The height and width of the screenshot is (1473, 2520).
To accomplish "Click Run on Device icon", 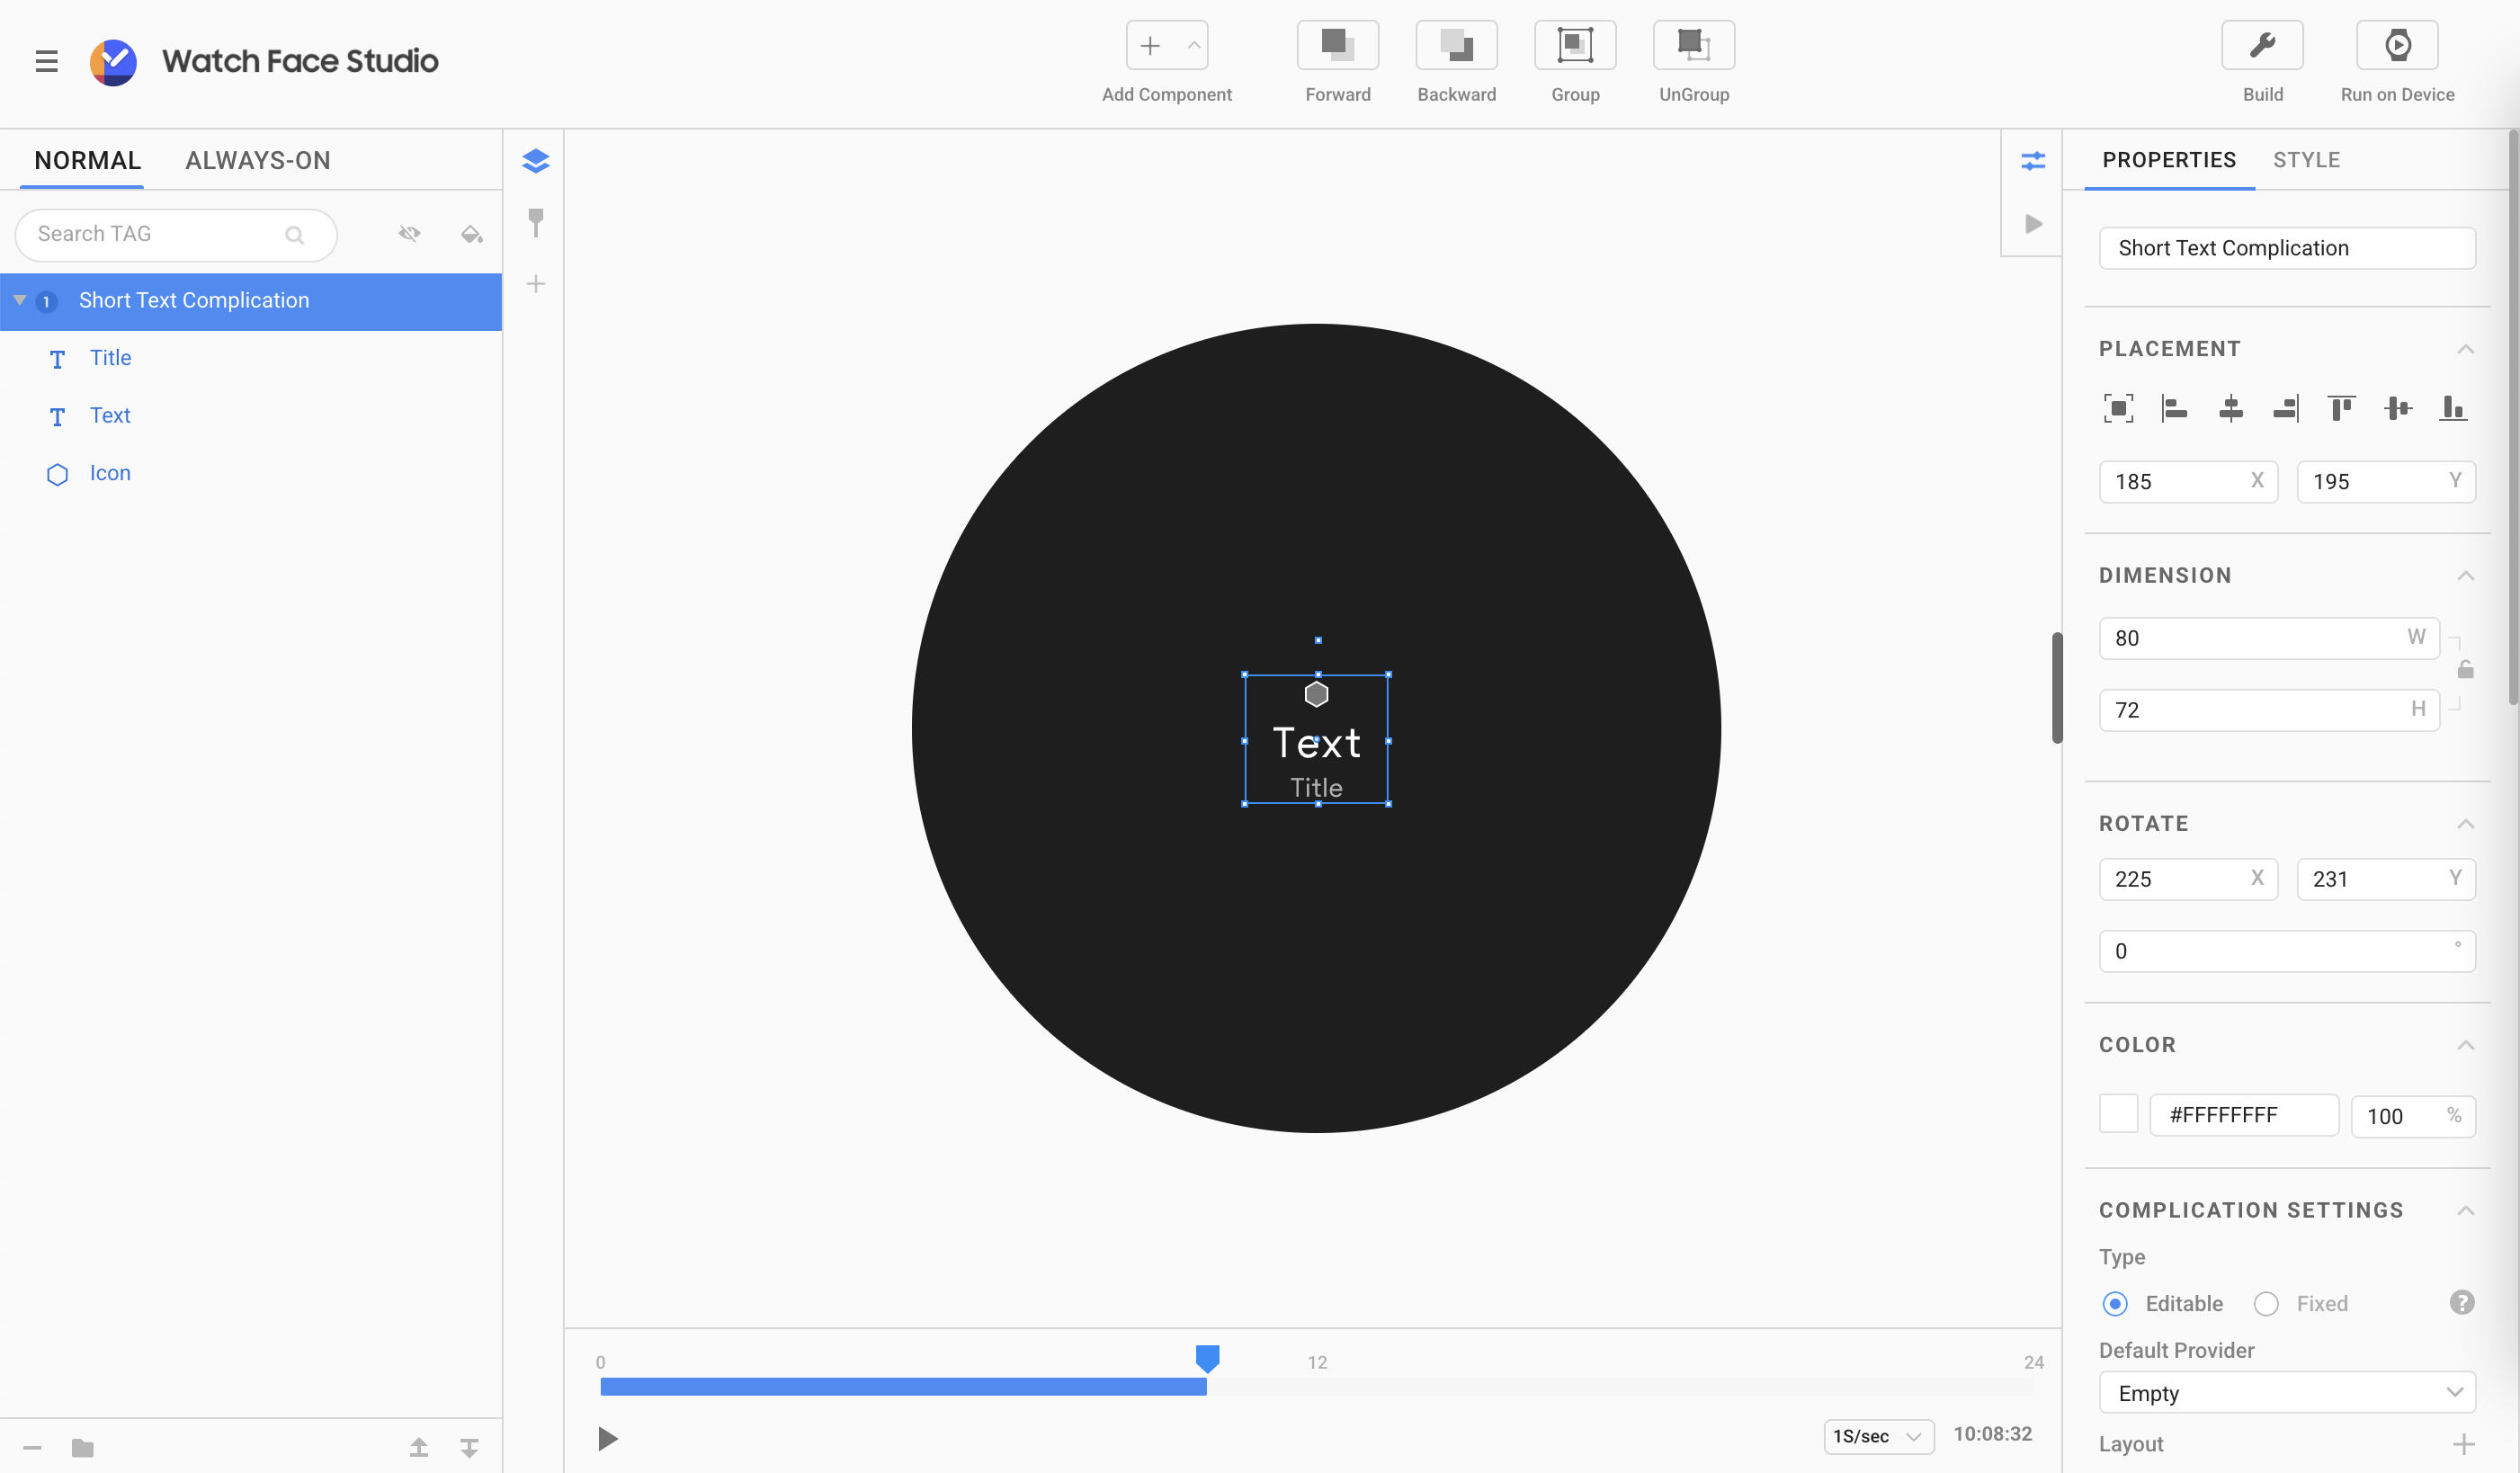I will (x=2397, y=46).
